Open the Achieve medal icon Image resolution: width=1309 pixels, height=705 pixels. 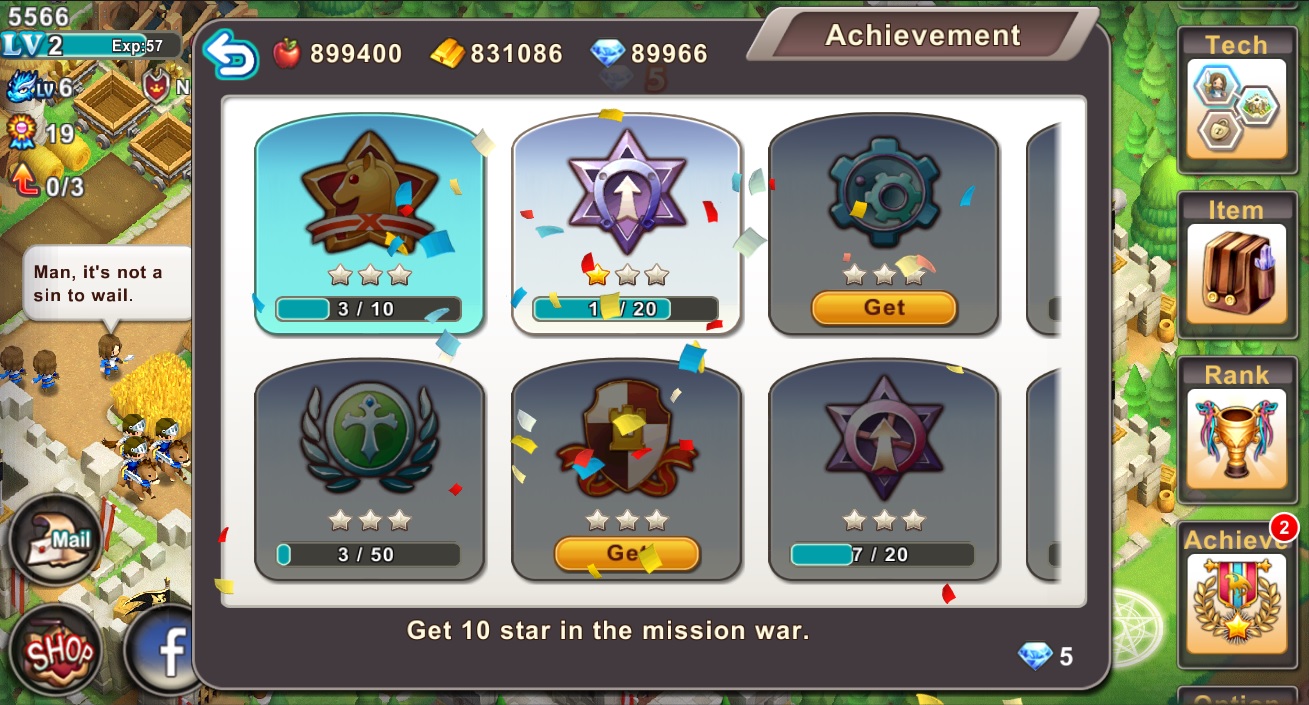[x=1236, y=603]
